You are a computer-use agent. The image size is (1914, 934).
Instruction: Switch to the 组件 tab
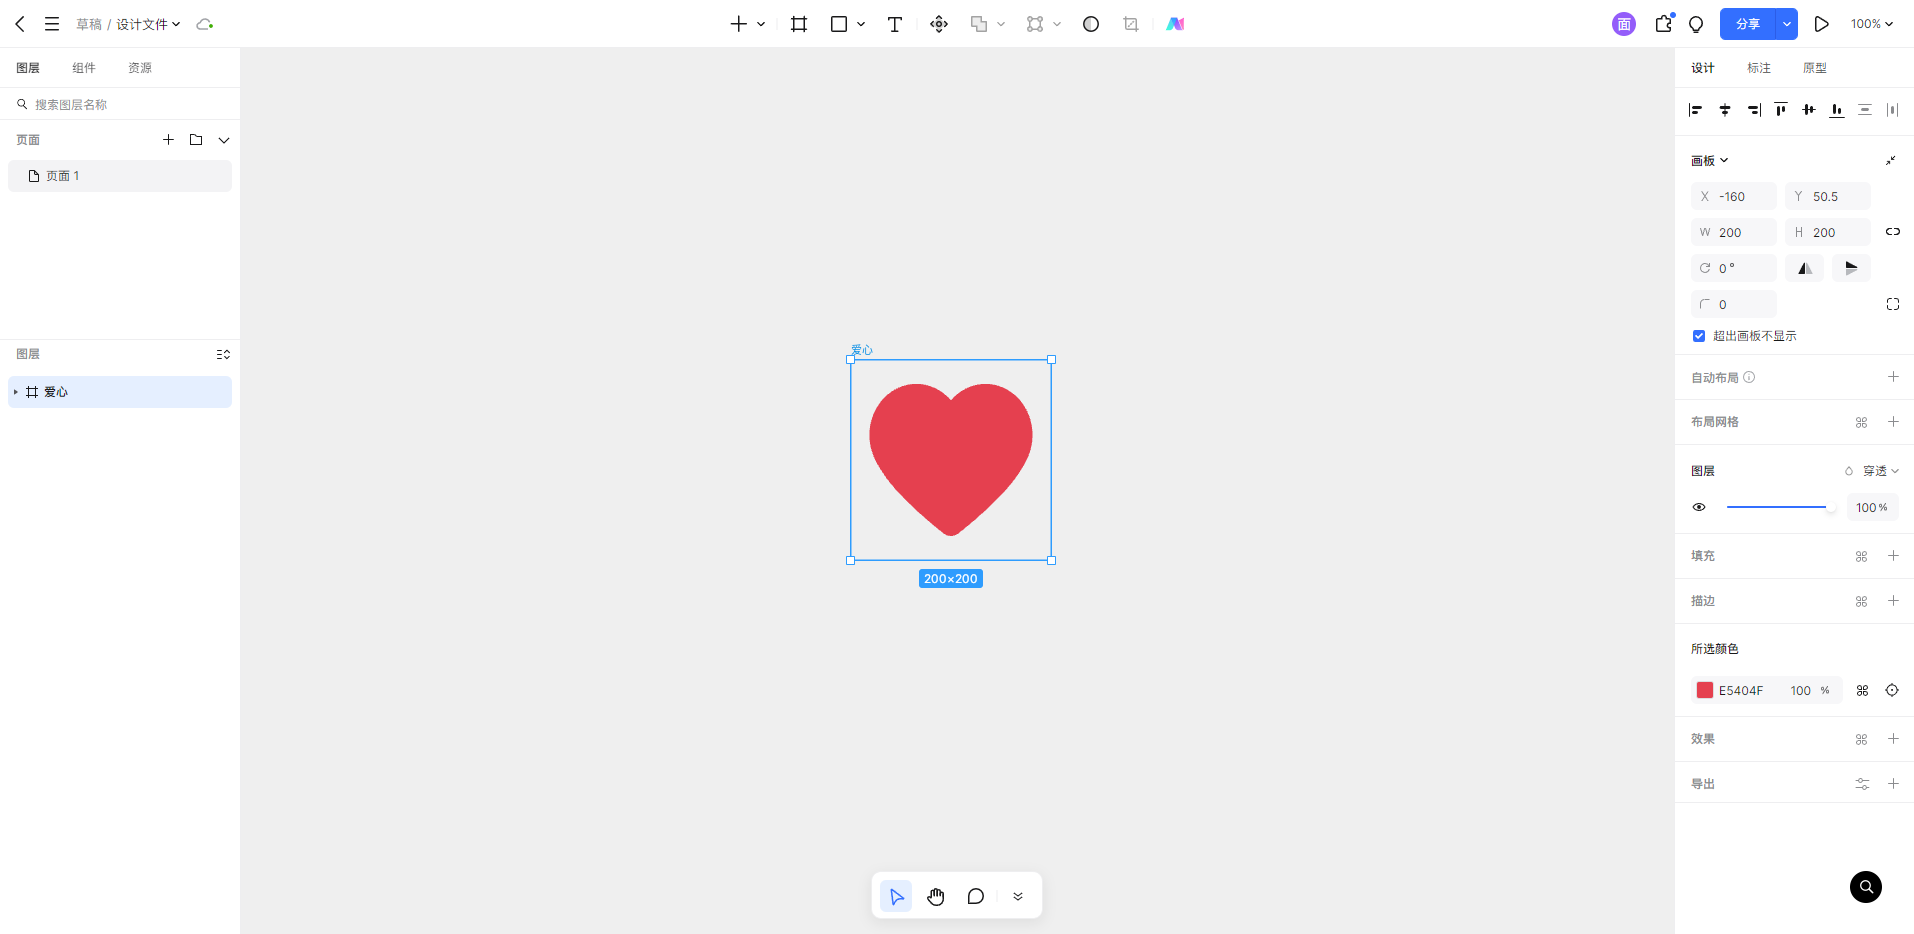pos(84,68)
